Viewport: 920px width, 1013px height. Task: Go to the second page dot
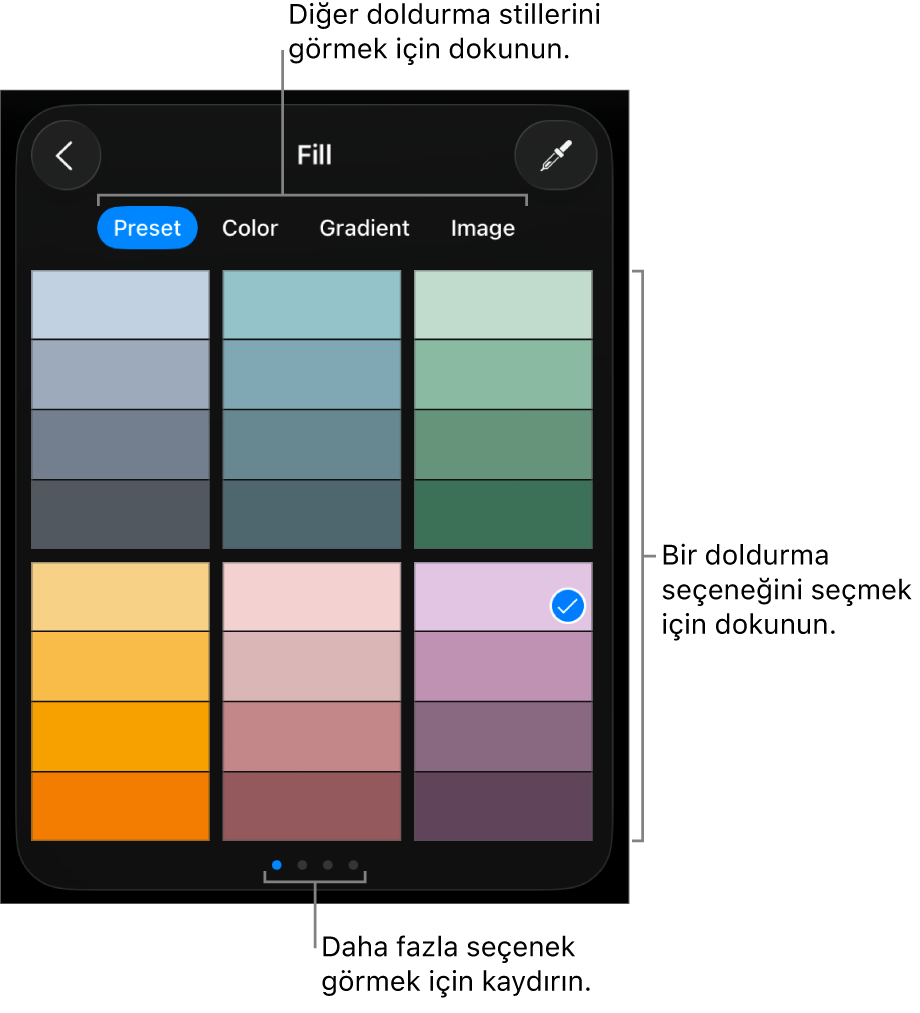[x=302, y=865]
